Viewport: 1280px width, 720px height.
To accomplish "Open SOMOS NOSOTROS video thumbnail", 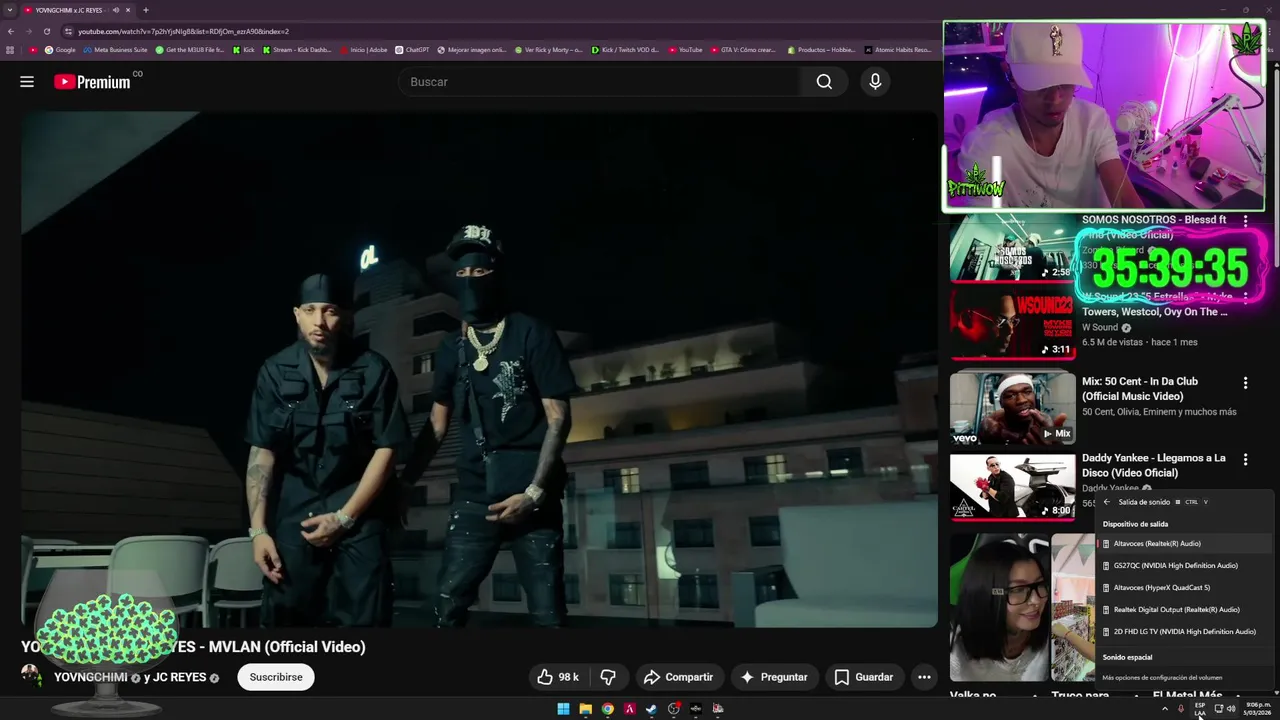I will coord(1012,247).
